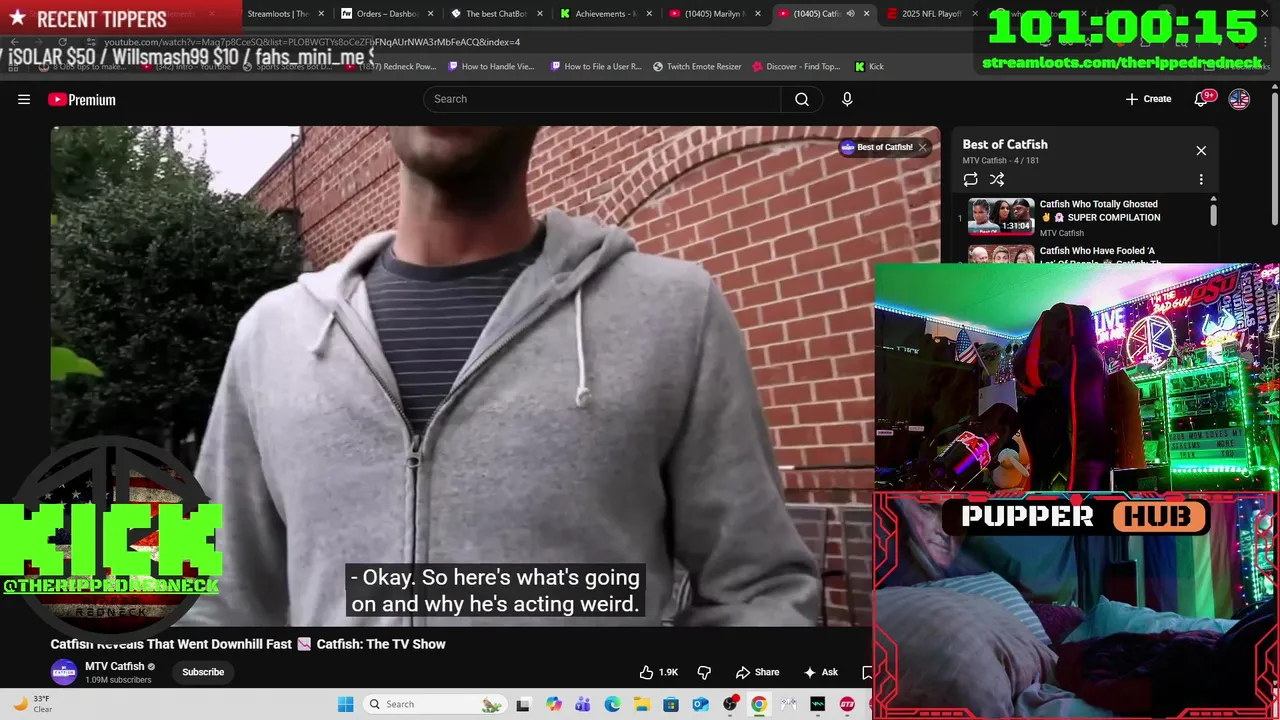Like the video with 1.9K likes
The width and height of the screenshot is (1280, 720).
point(659,672)
